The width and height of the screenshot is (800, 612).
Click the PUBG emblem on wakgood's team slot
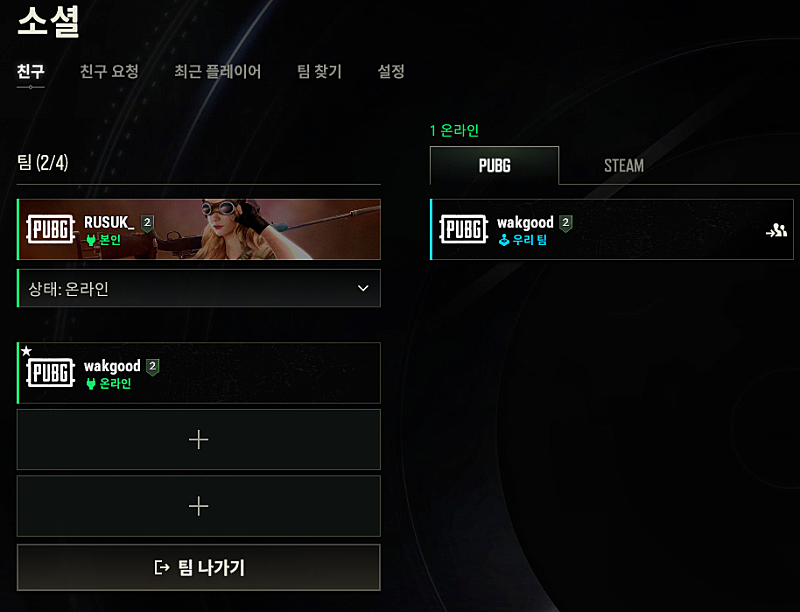coord(51,373)
